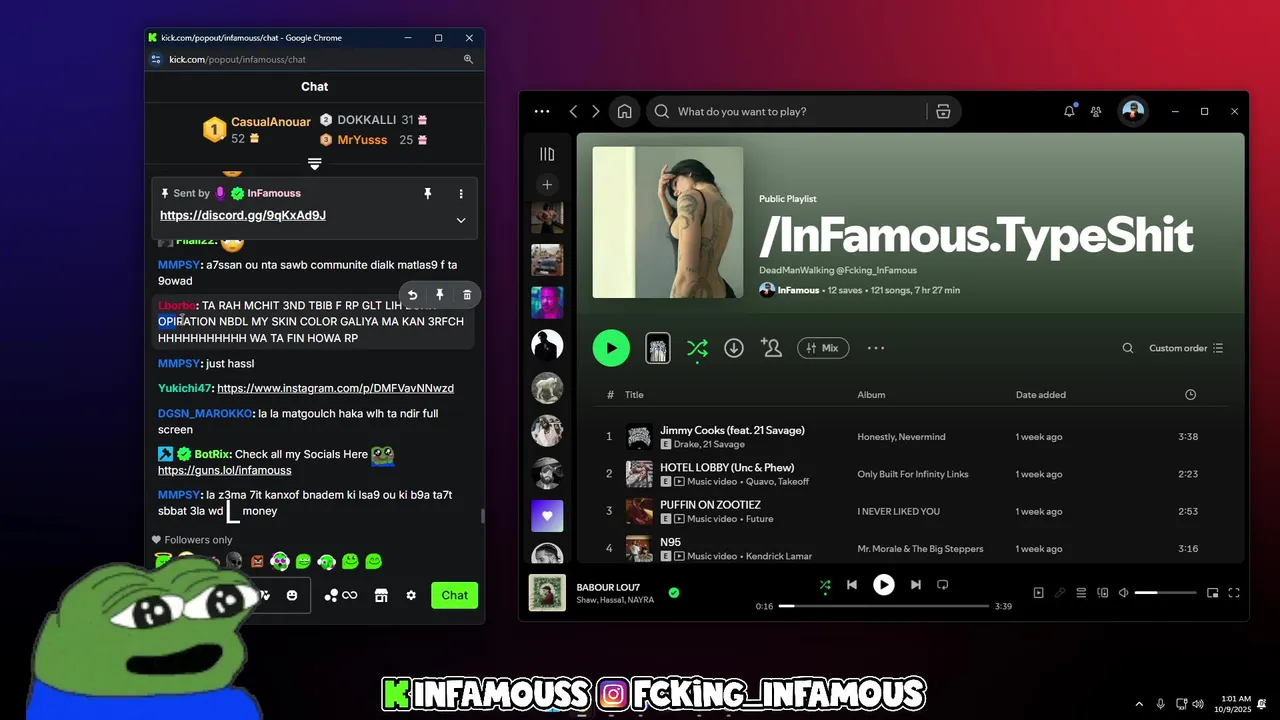The width and height of the screenshot is (1280, 720).
Task: Switch Spotify to full screen
Action: point(1234,593)
